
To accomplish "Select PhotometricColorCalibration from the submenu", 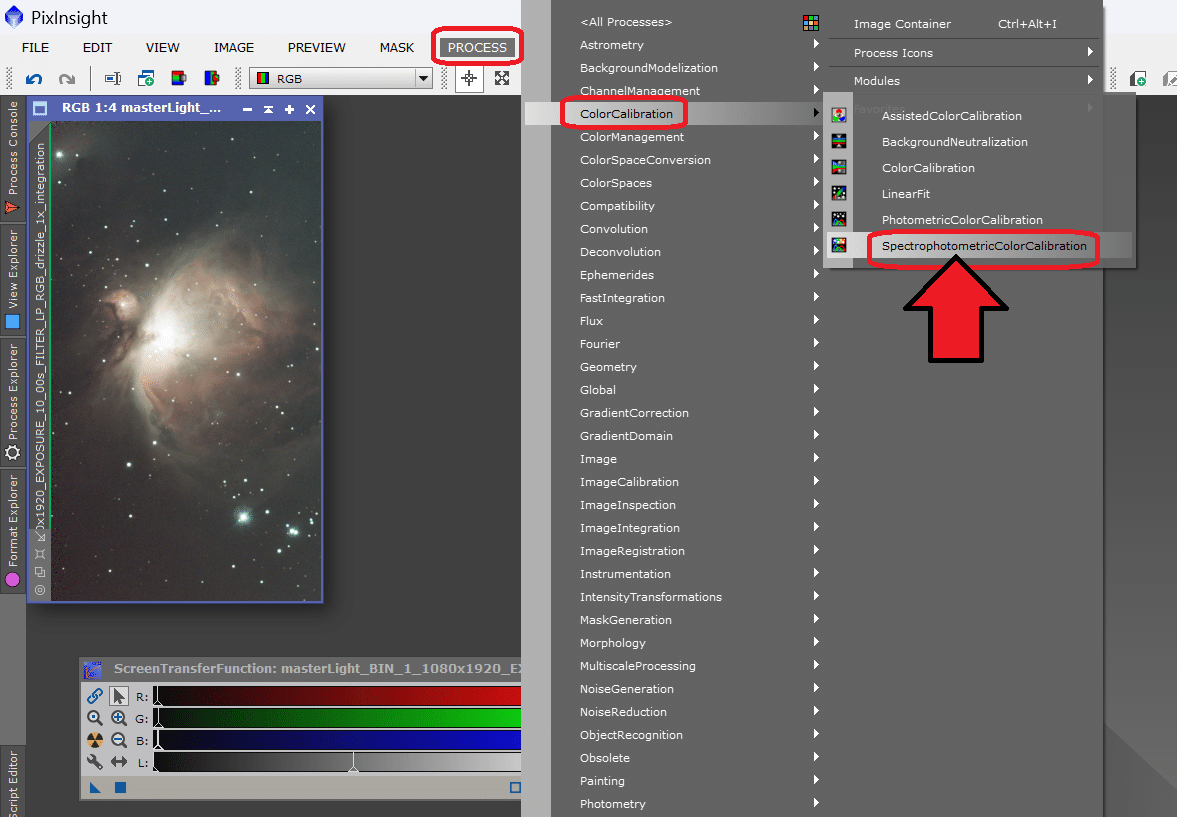I will 962,220.
